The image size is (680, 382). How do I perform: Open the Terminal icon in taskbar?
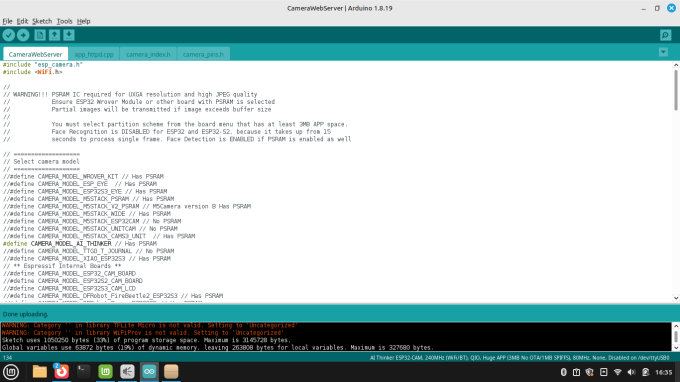click(83, 372)
